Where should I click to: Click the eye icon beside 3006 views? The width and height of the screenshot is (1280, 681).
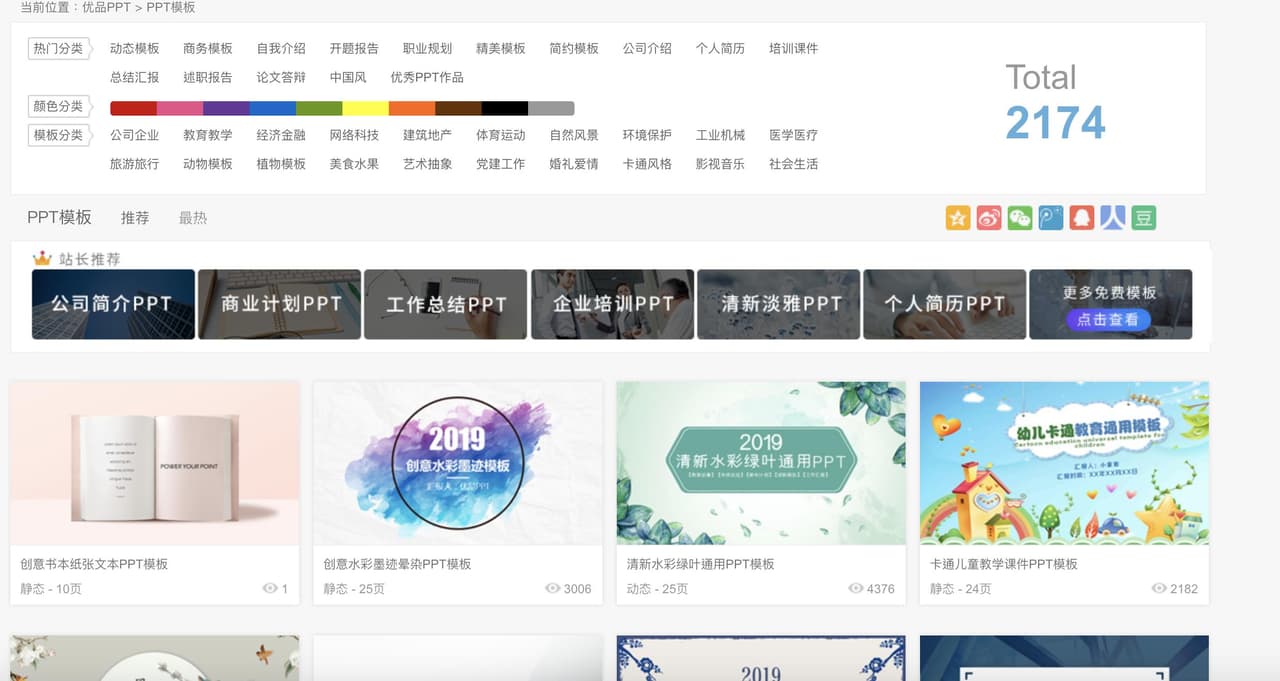click(x=552, y=589)
